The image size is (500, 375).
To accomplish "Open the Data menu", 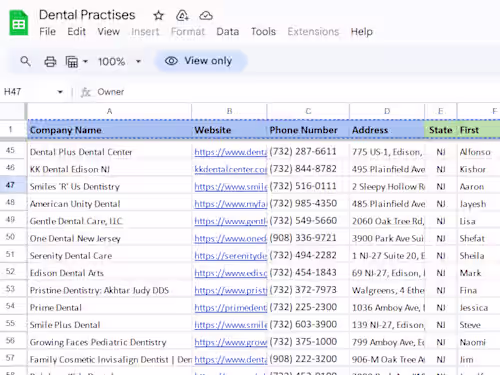I will pos(228,32).
